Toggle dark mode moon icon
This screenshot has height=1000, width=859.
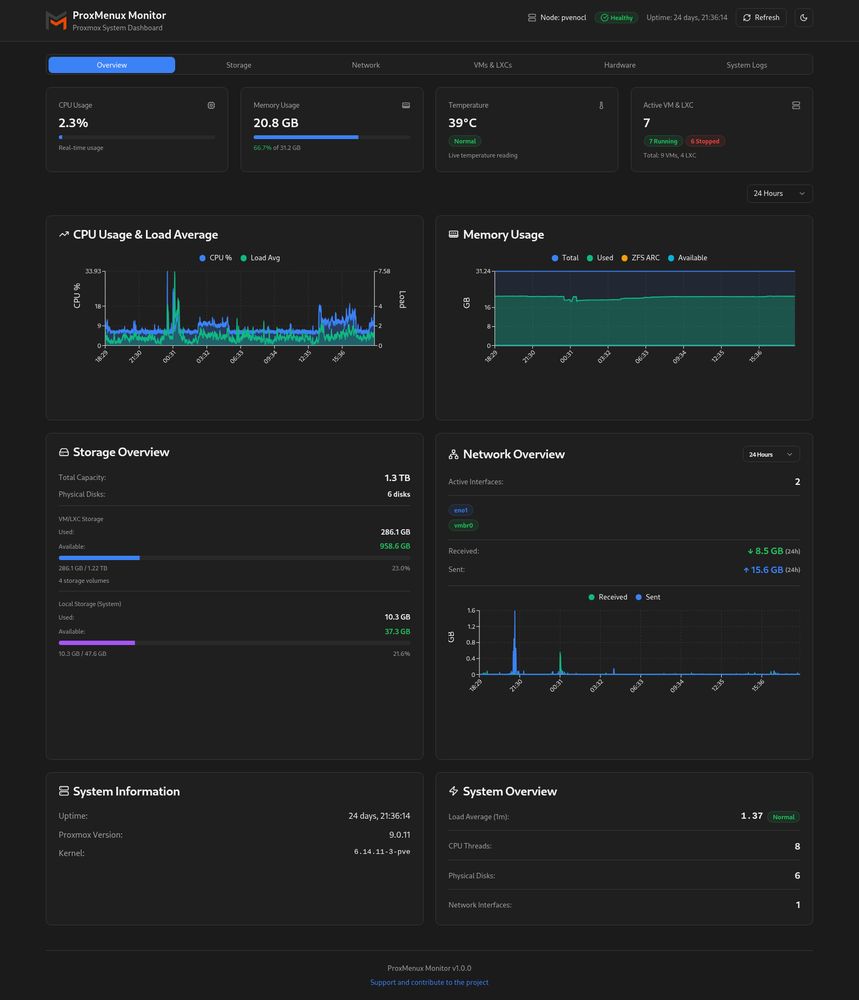pos(804,18)
